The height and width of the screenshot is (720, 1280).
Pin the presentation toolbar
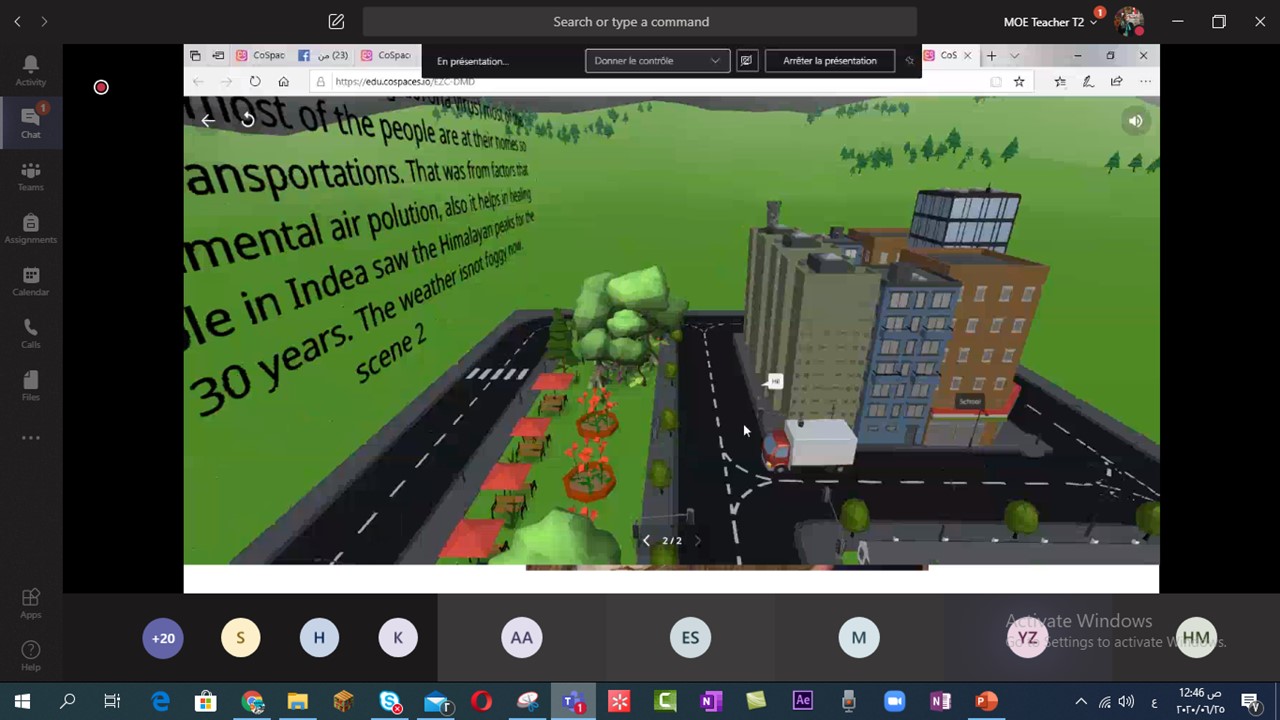tap(909, 61)
